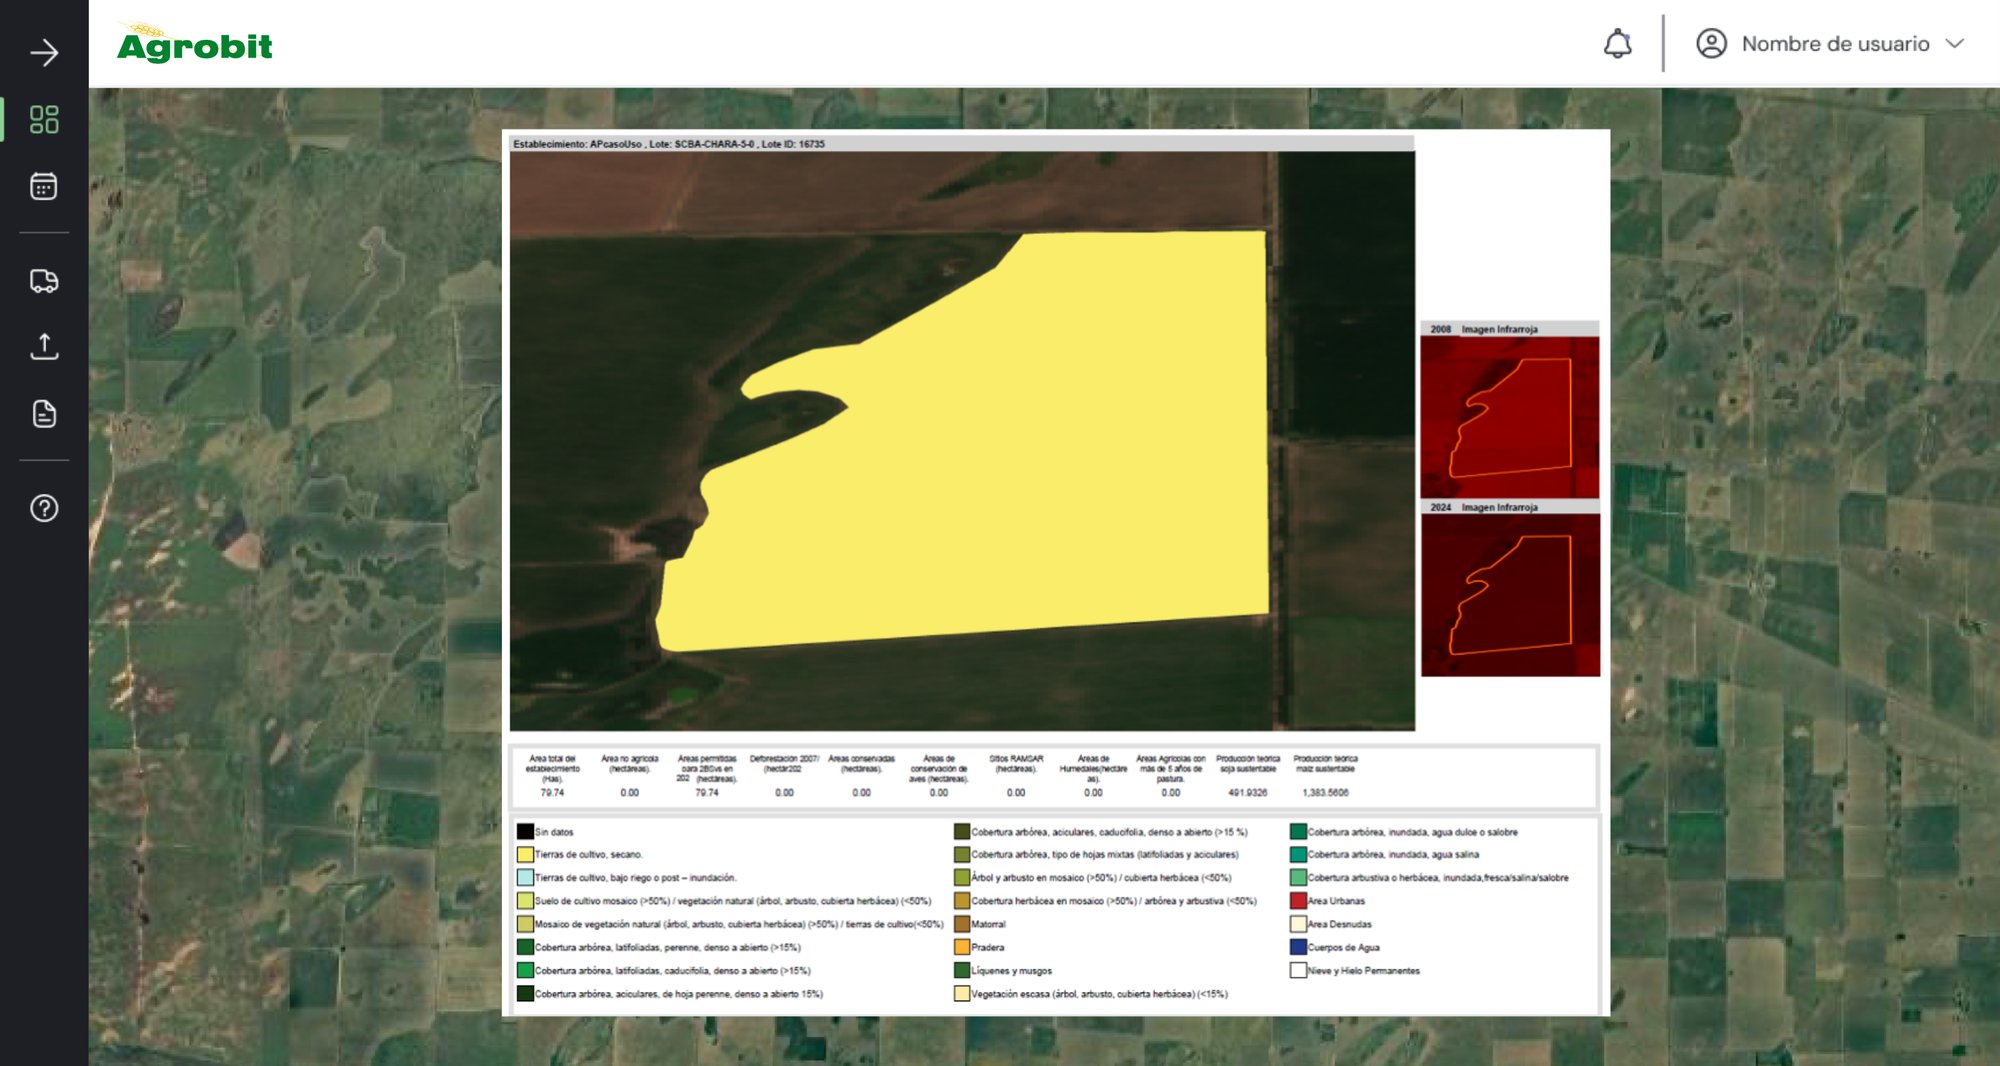Click legend 'Cobertura arbórea, inundada, agua dulce o salobre'
This screenshot has width=2000, height=1066.
tap(1413, 832)
